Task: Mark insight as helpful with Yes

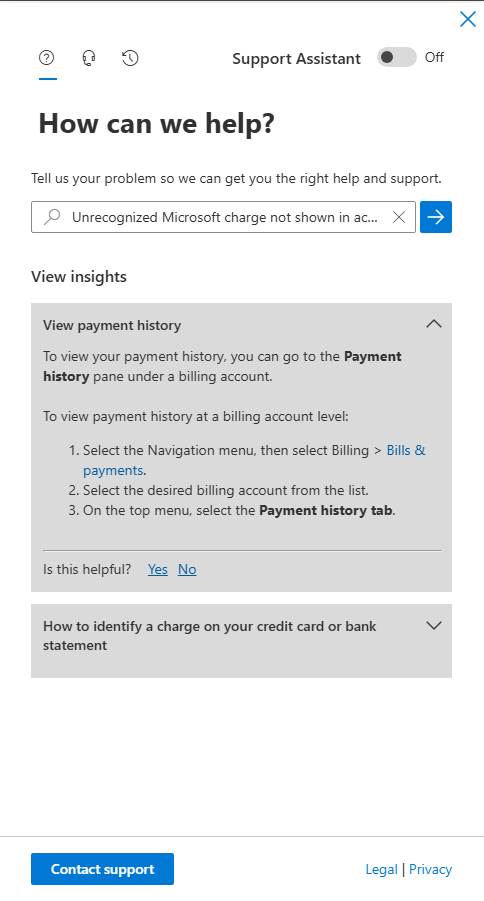Action: click(158, 569)
